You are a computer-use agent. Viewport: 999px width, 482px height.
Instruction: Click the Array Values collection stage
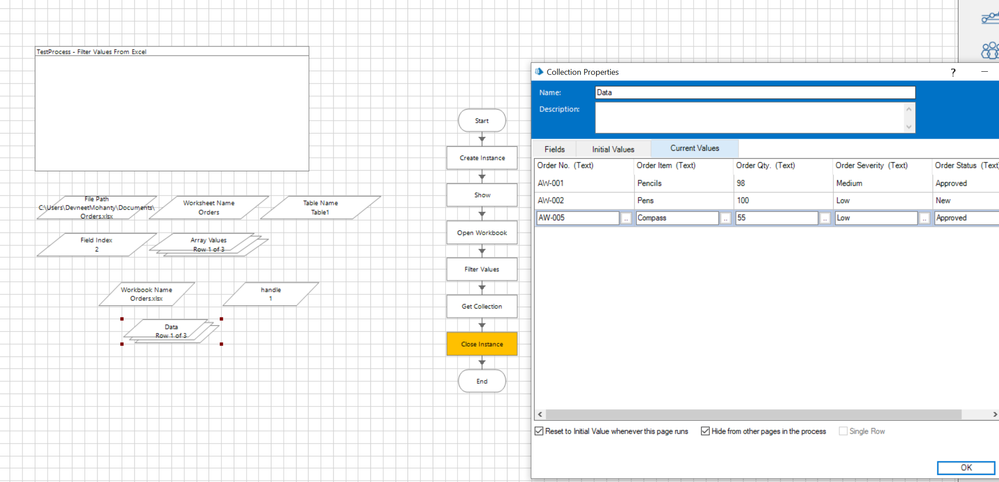208,245
